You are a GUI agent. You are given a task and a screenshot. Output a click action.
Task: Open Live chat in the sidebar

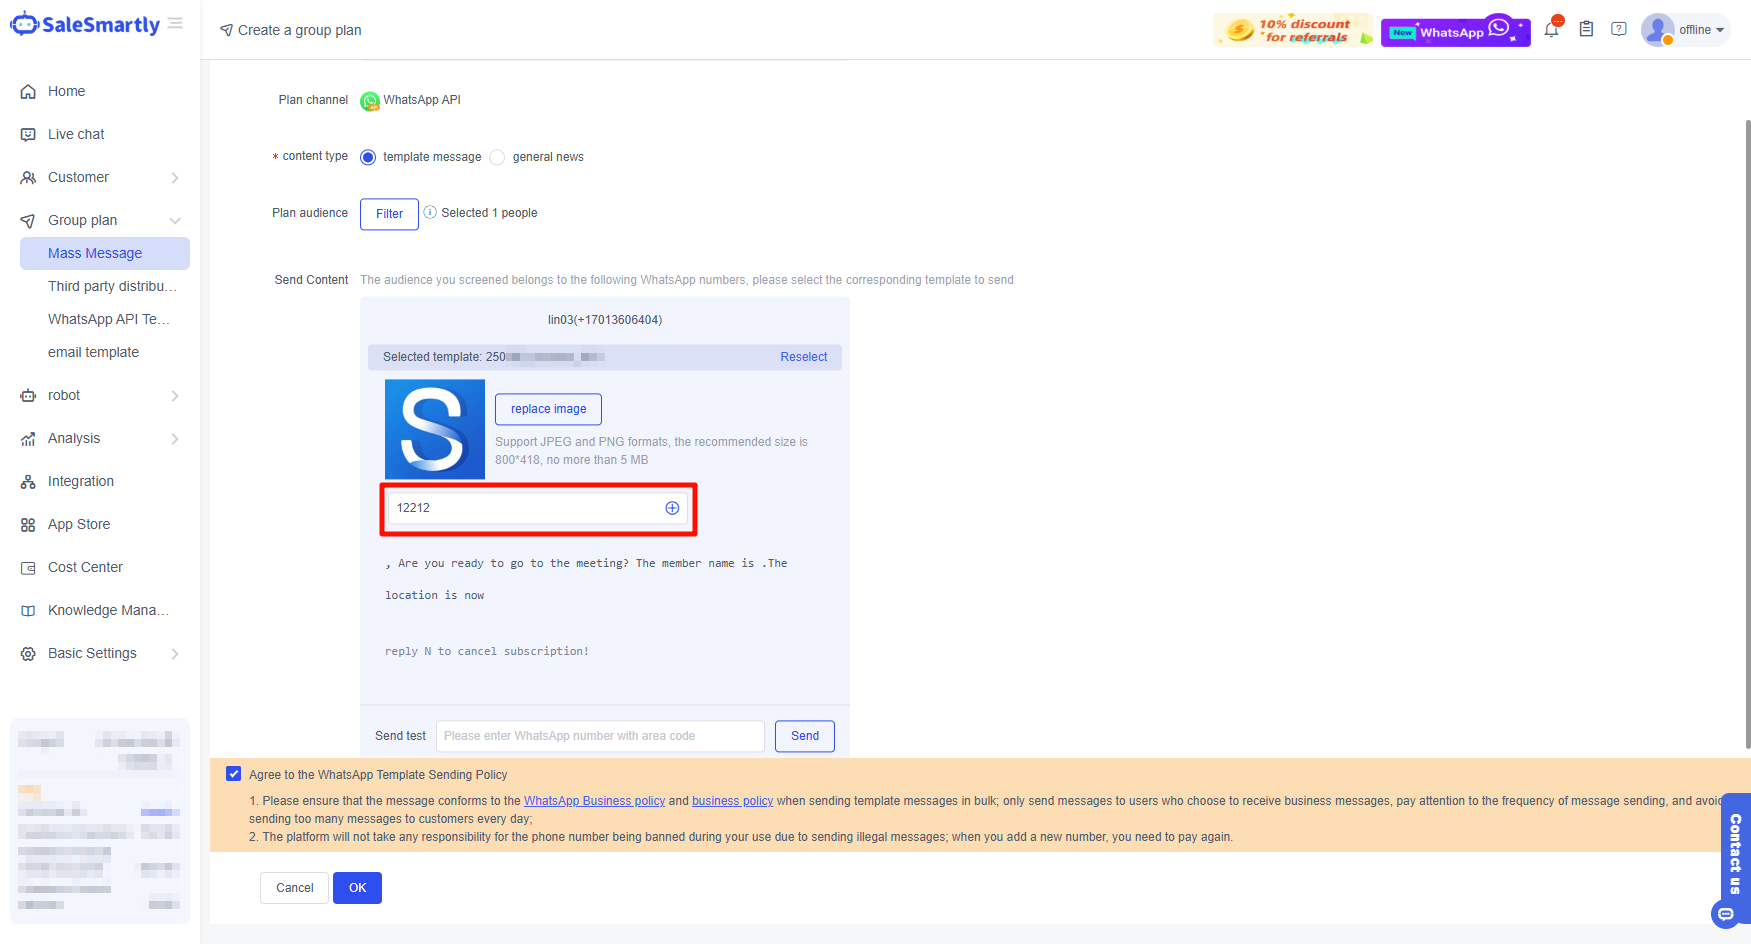click(x=76, y=134)
